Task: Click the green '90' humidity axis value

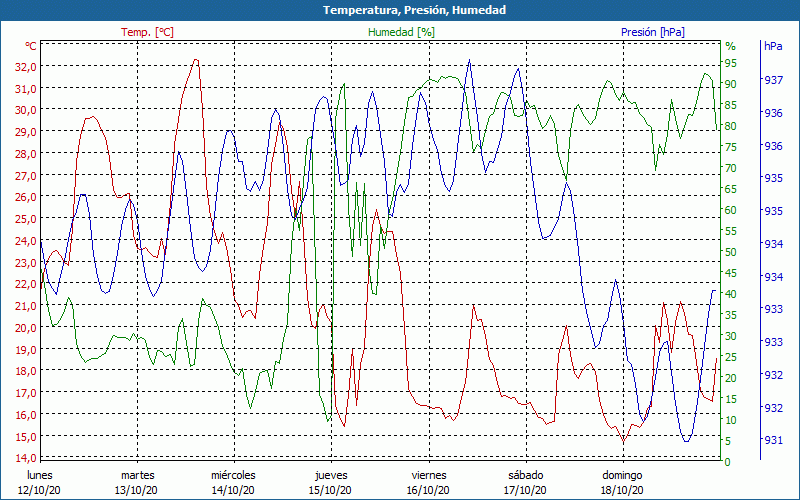Action: click(731, 84)
